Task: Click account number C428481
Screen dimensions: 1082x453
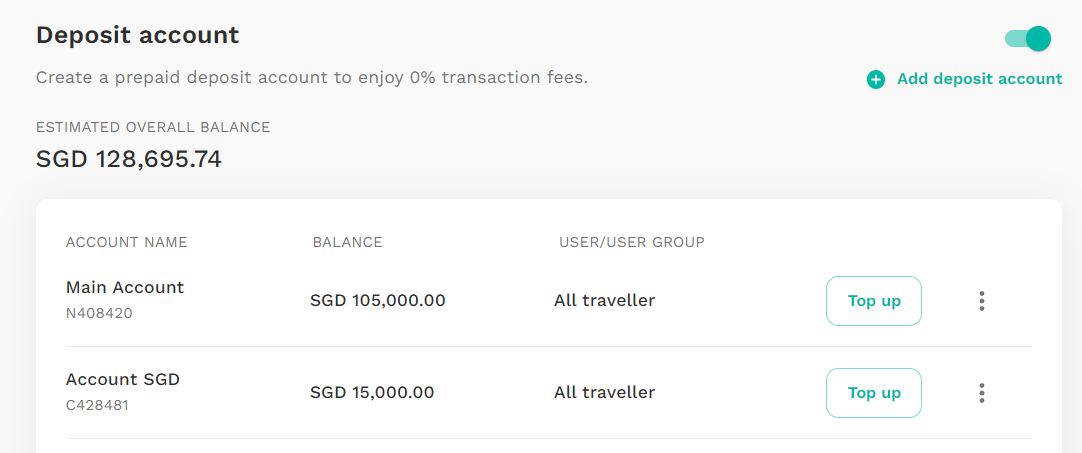Action: coord(97,405)
